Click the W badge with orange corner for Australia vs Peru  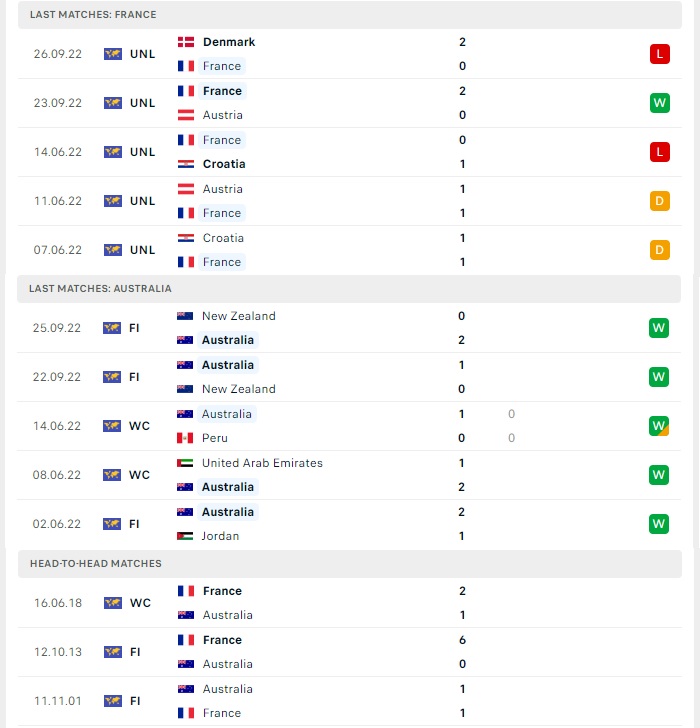(659, 426)
